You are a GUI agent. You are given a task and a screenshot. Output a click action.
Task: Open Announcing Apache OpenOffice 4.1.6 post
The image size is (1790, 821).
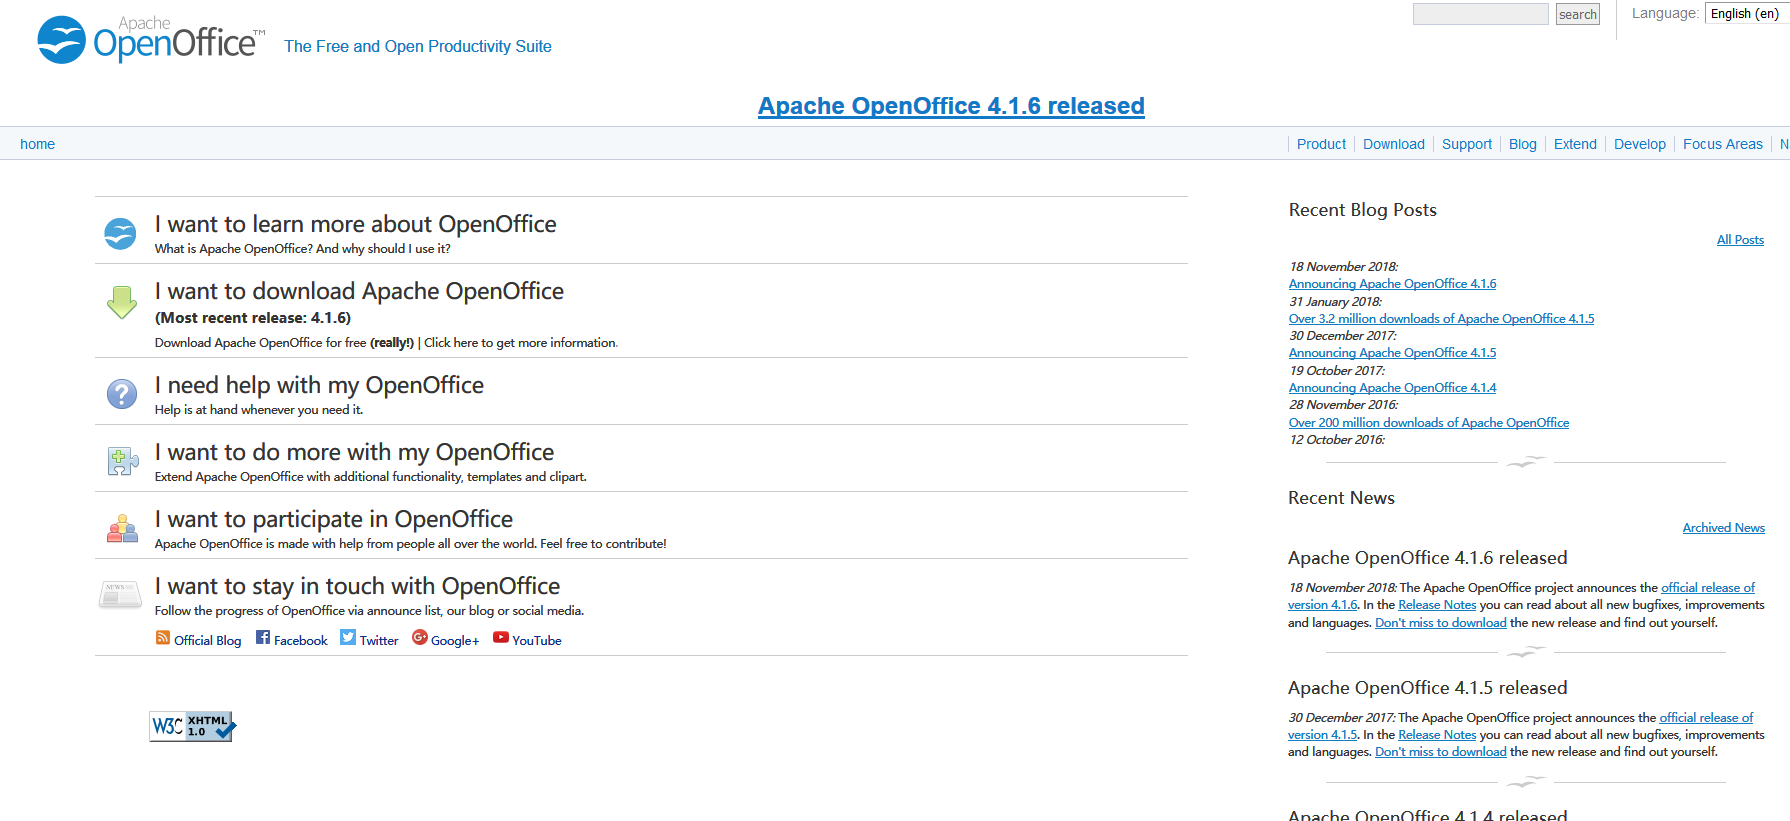[1392, 284]
